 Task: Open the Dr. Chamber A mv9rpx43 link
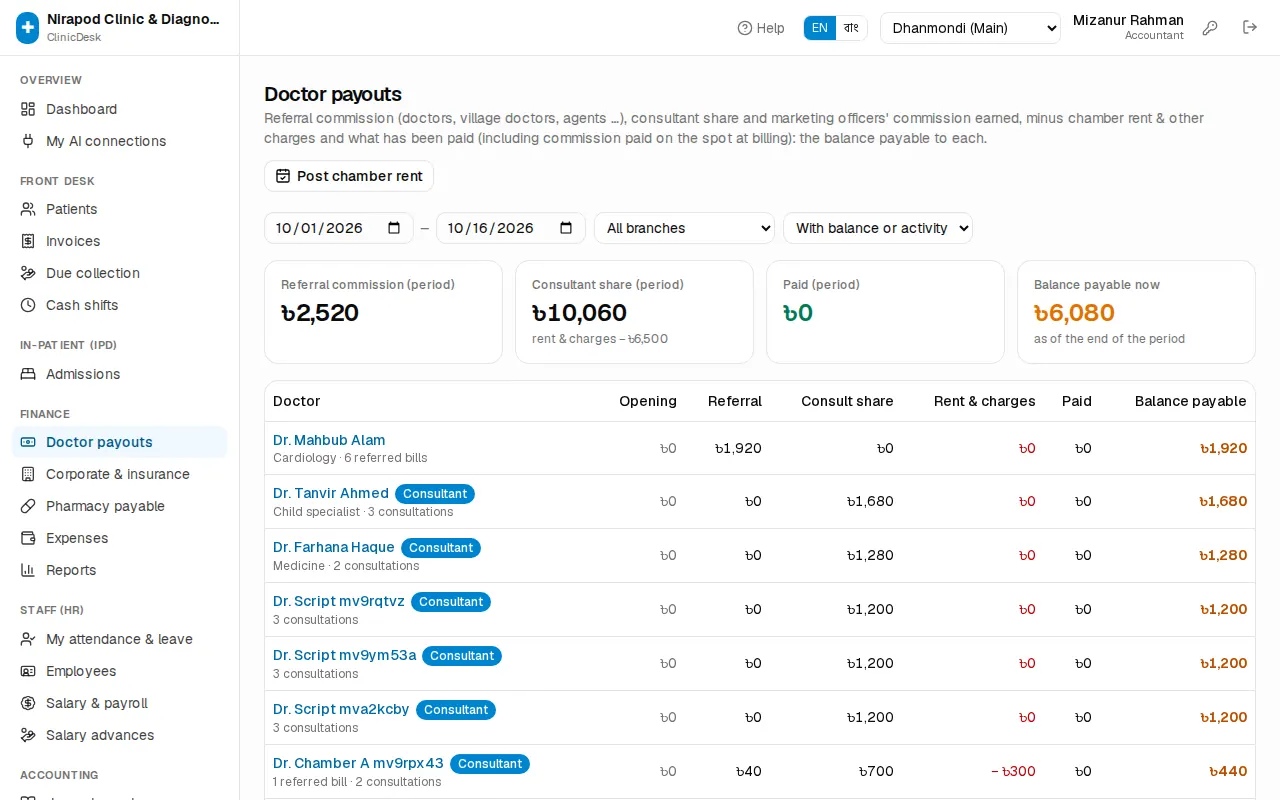(358, 763)
